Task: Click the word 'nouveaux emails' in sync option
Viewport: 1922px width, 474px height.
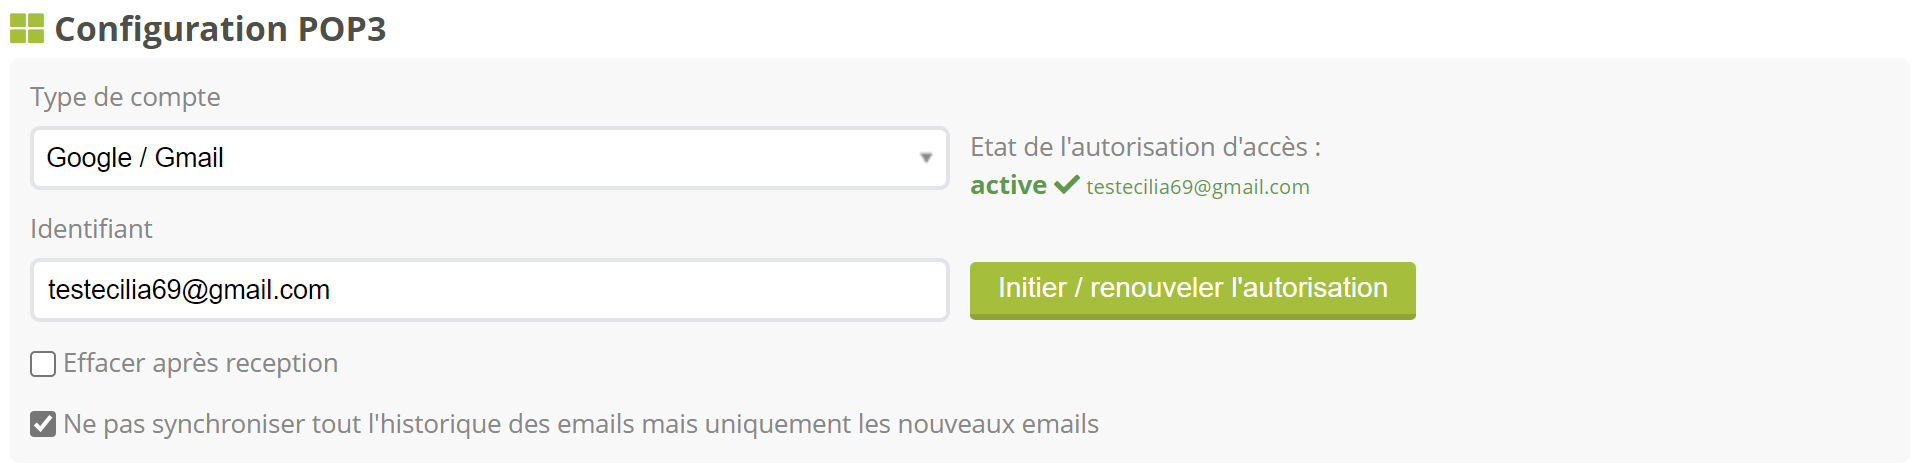Action: 998,424
